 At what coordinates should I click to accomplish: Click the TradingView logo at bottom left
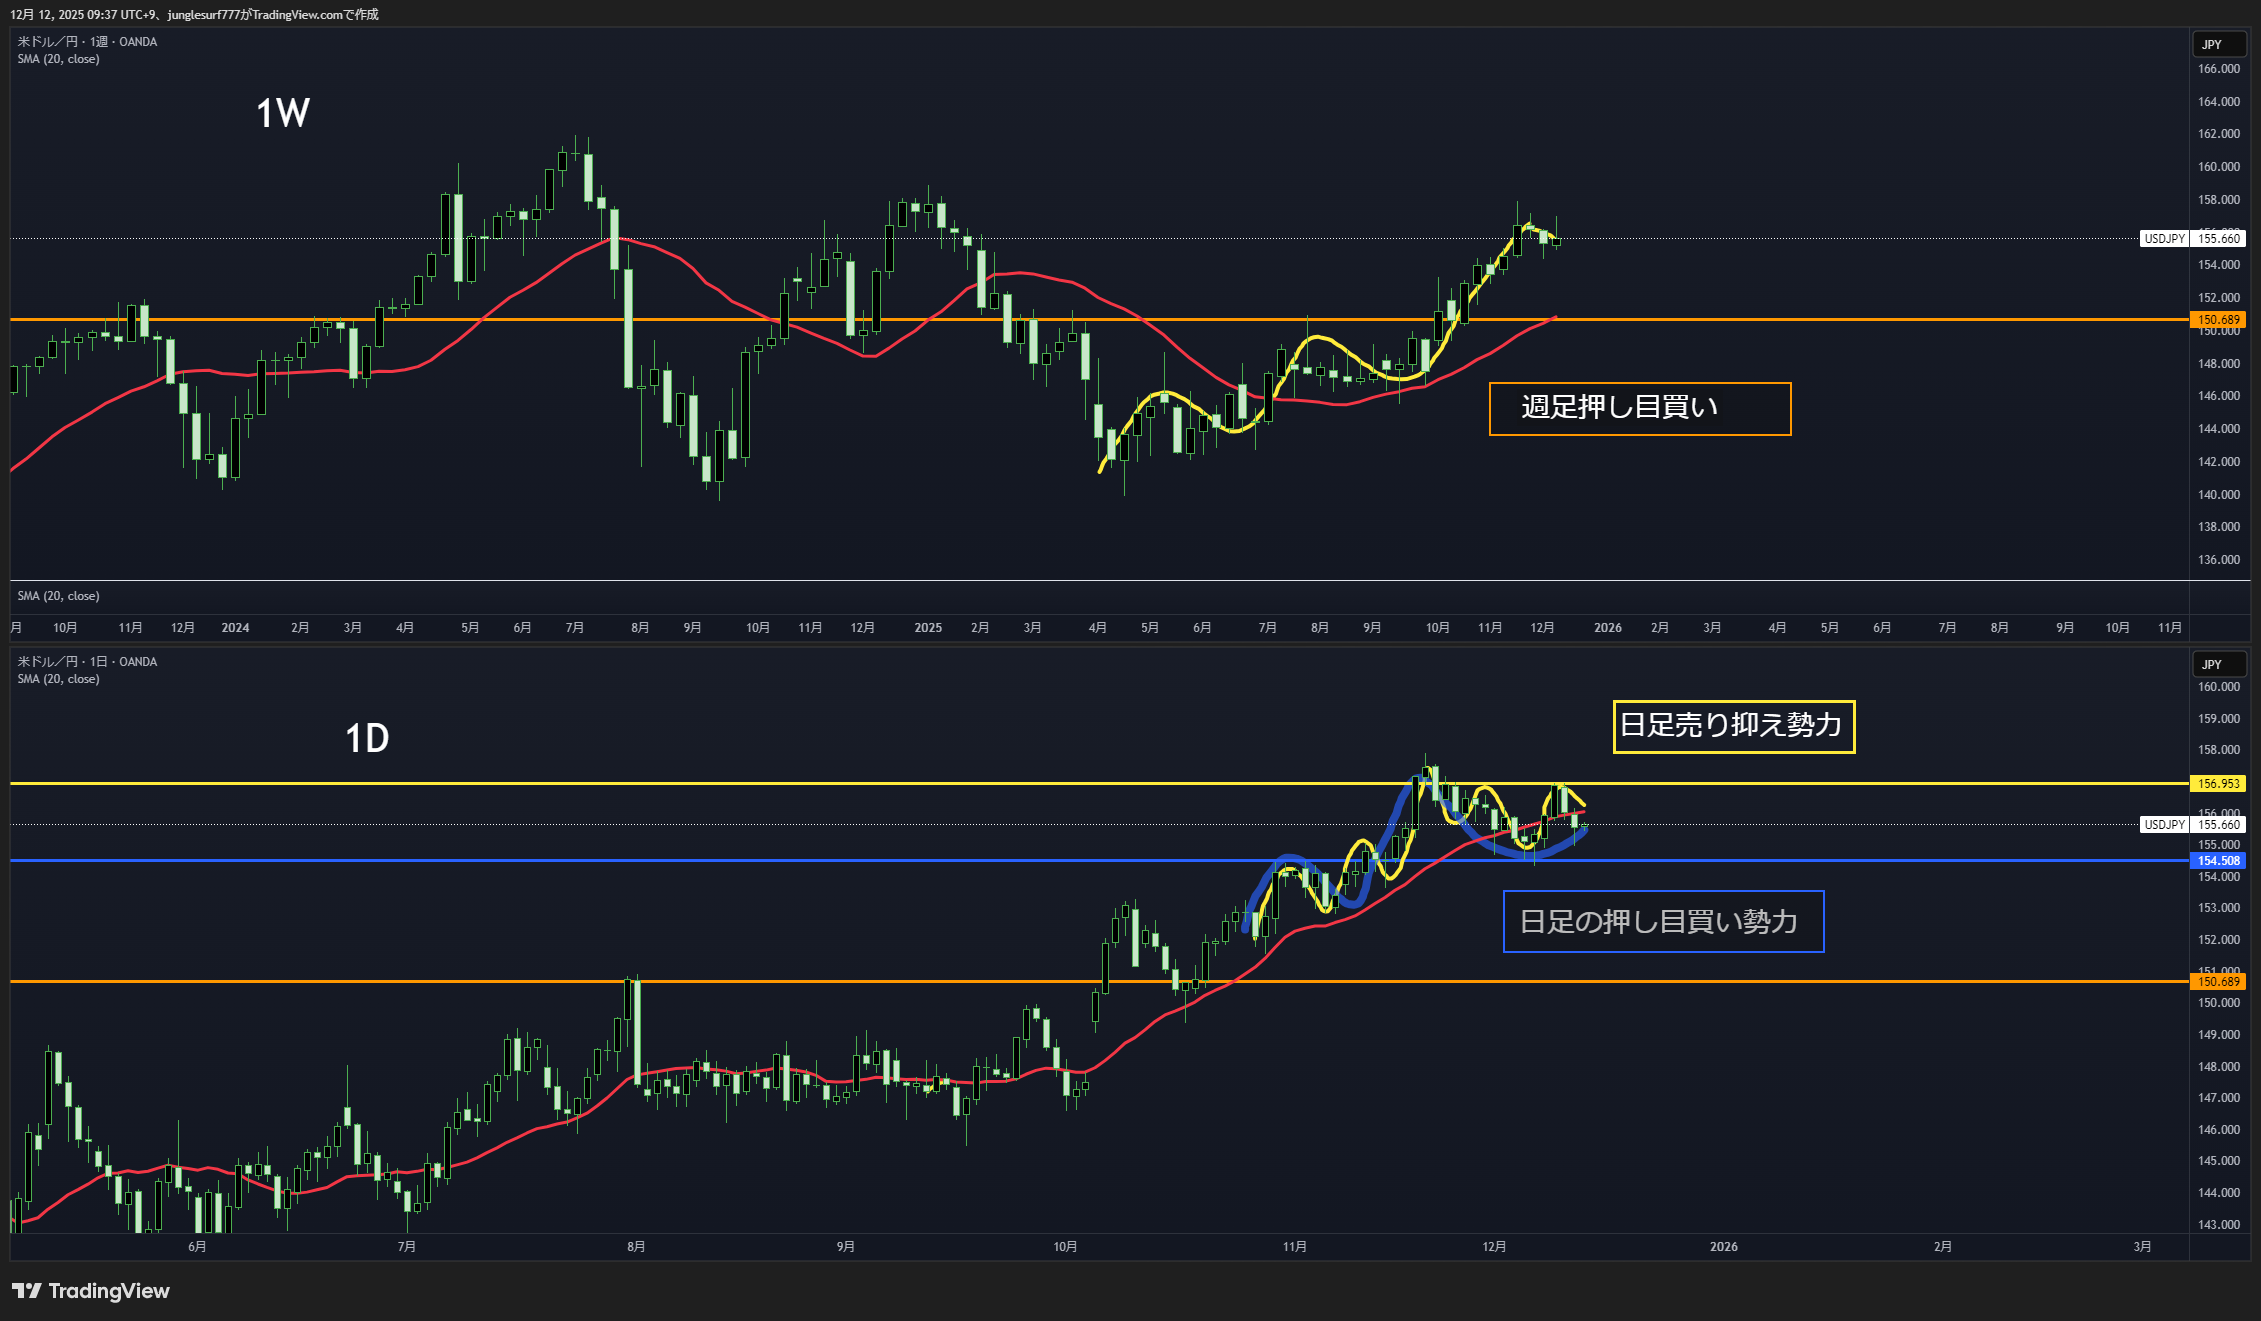click(x=90, y=1291)
